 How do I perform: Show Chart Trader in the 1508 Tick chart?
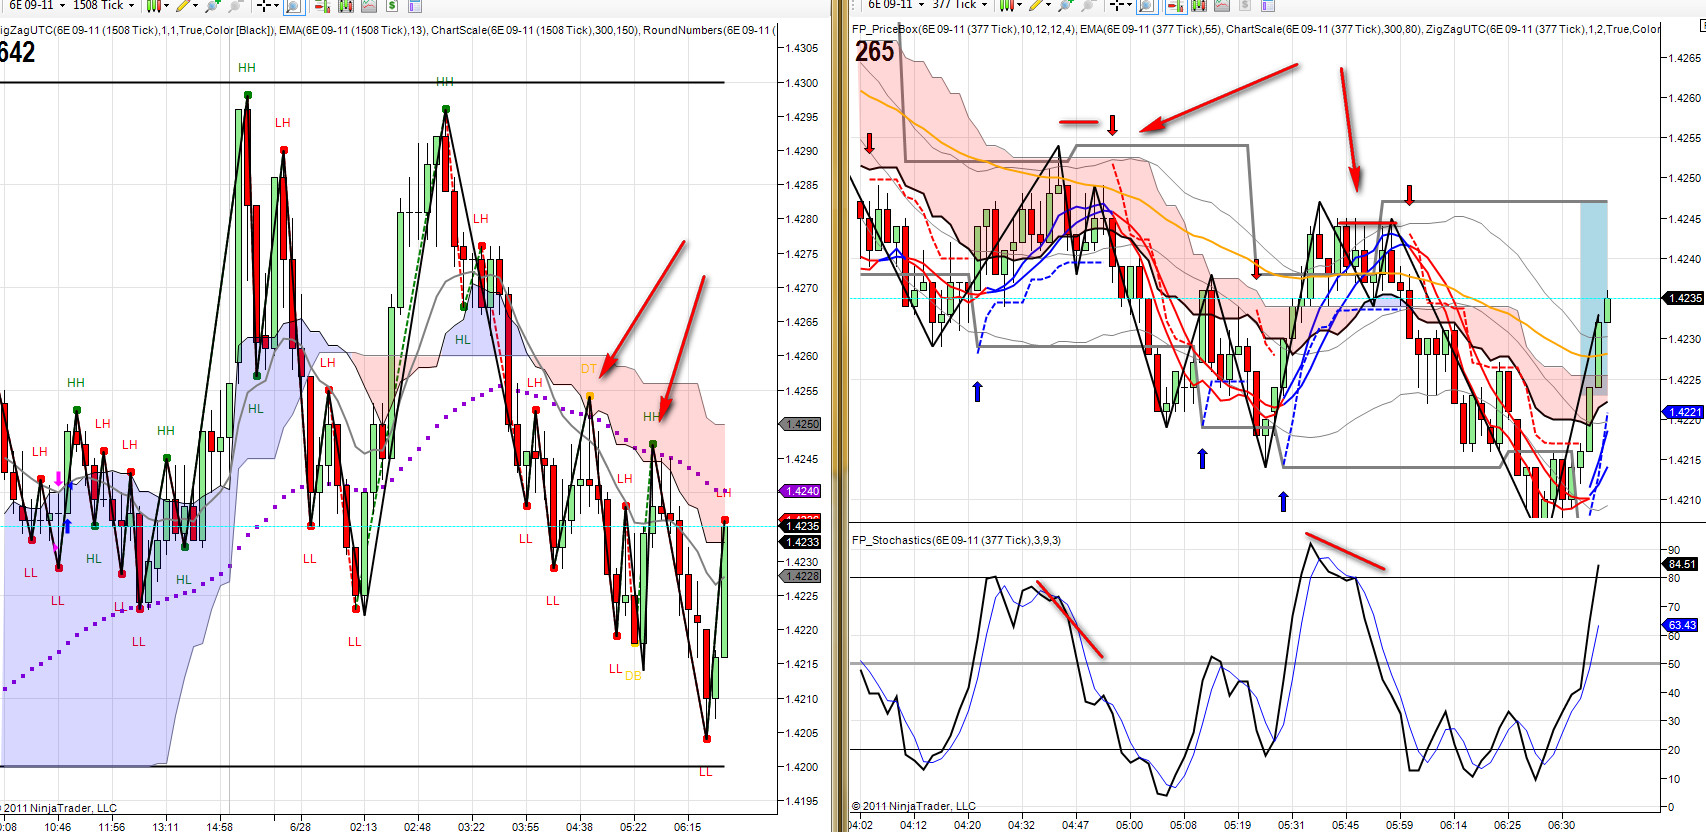322,6
